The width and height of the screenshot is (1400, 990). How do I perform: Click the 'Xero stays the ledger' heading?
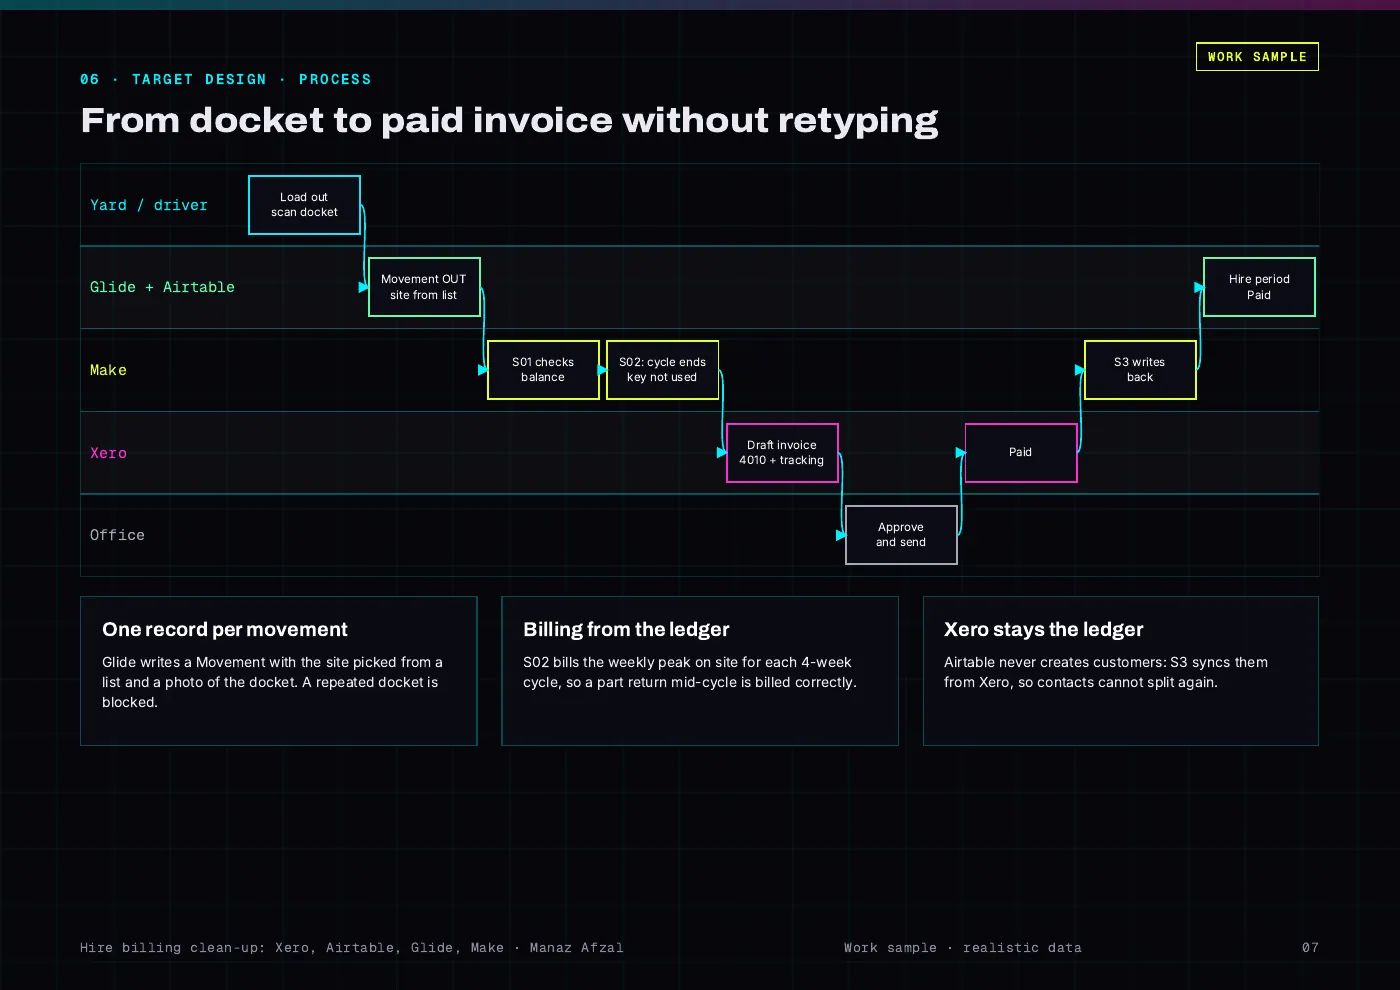tap(1043, 629)
